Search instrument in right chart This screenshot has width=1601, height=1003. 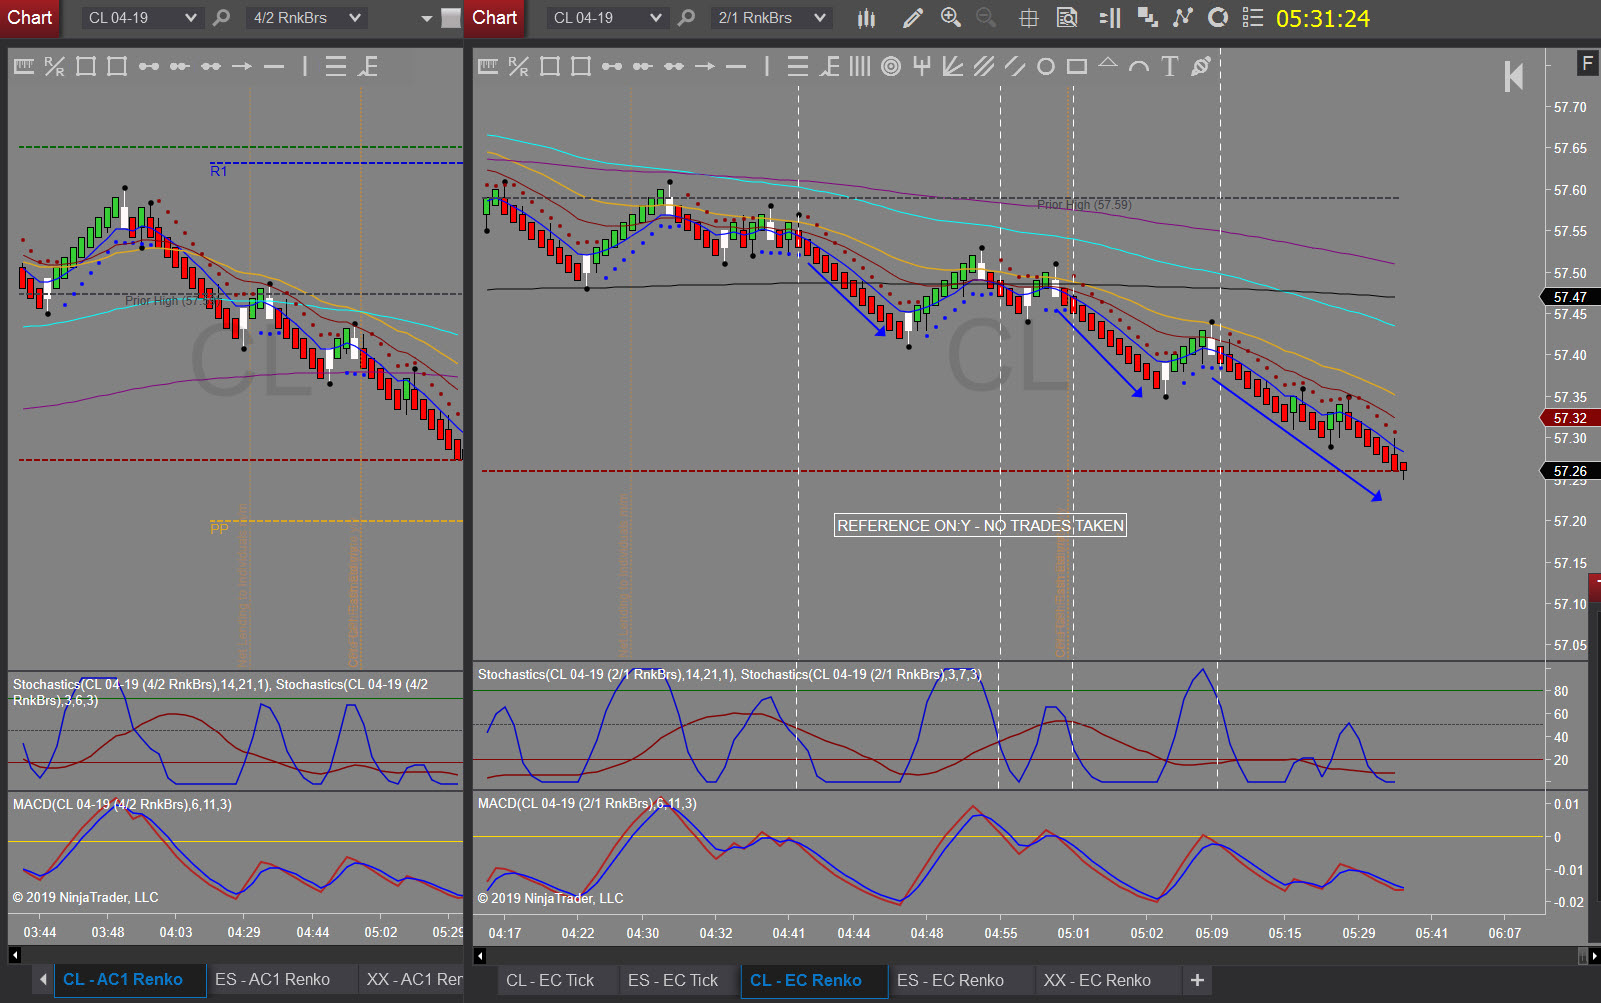coord(687,18)
